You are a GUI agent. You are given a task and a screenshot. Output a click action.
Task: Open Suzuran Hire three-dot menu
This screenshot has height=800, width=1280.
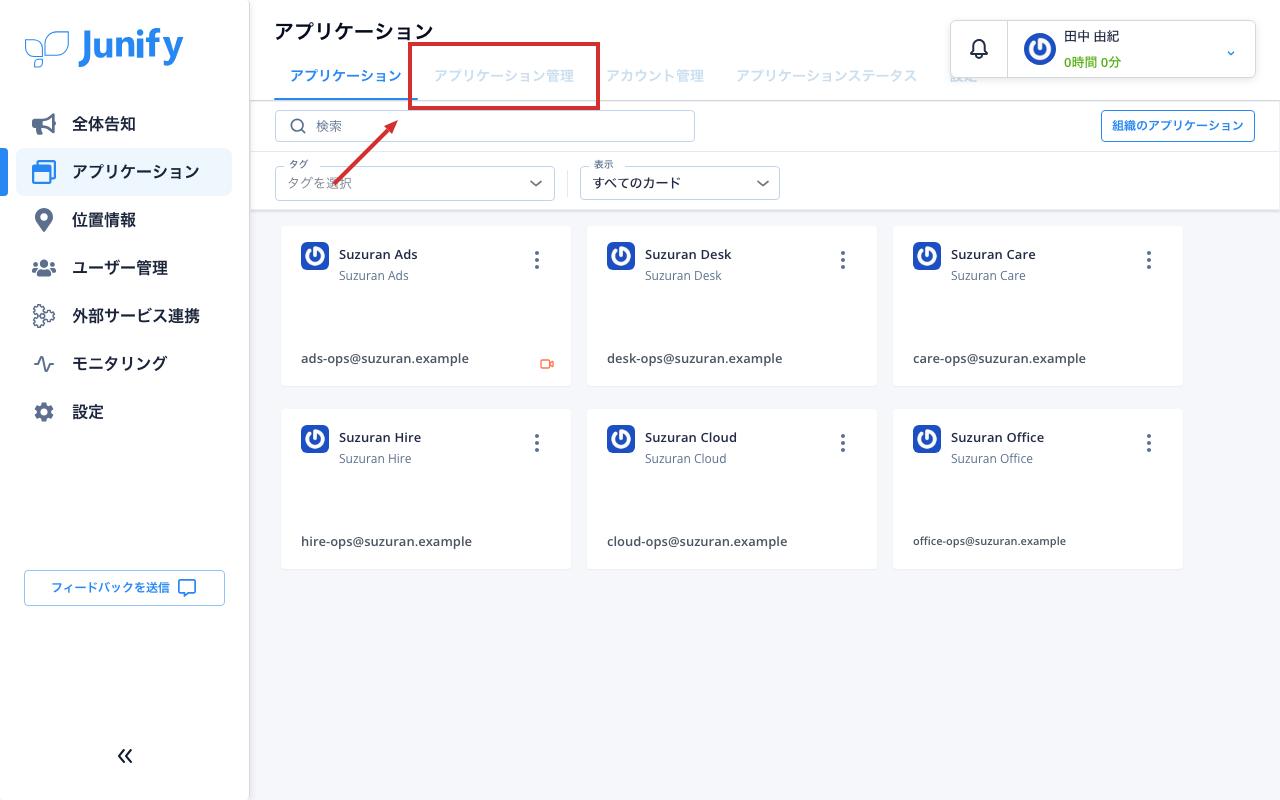point(537,443)
